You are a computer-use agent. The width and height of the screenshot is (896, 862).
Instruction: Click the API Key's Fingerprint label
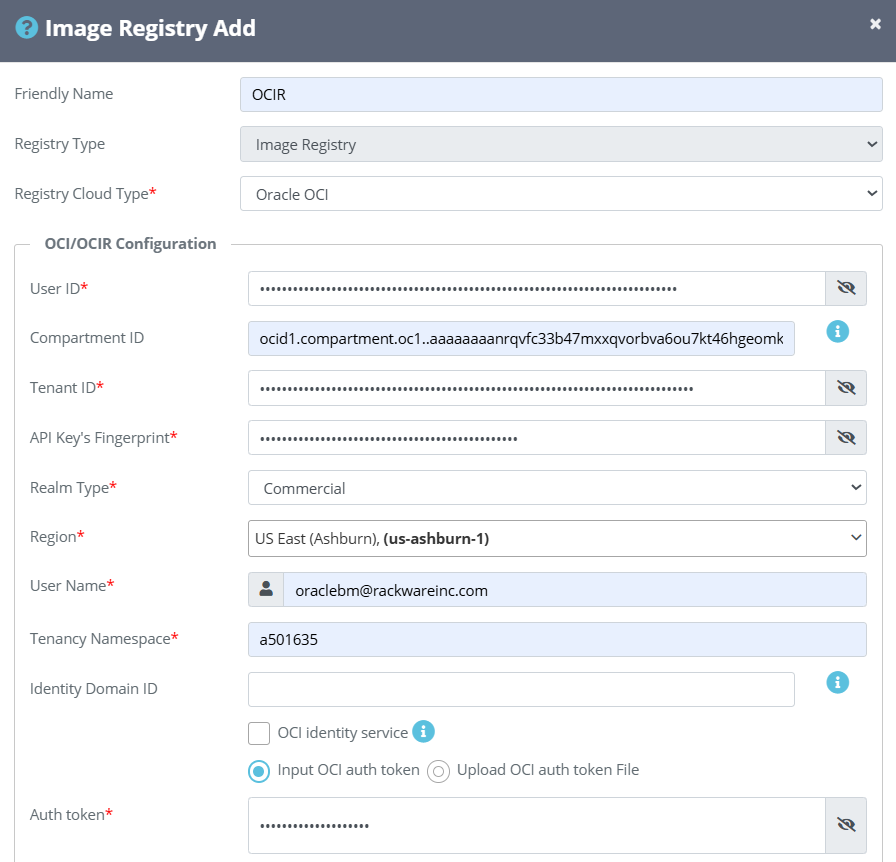[x=103, y=438]
